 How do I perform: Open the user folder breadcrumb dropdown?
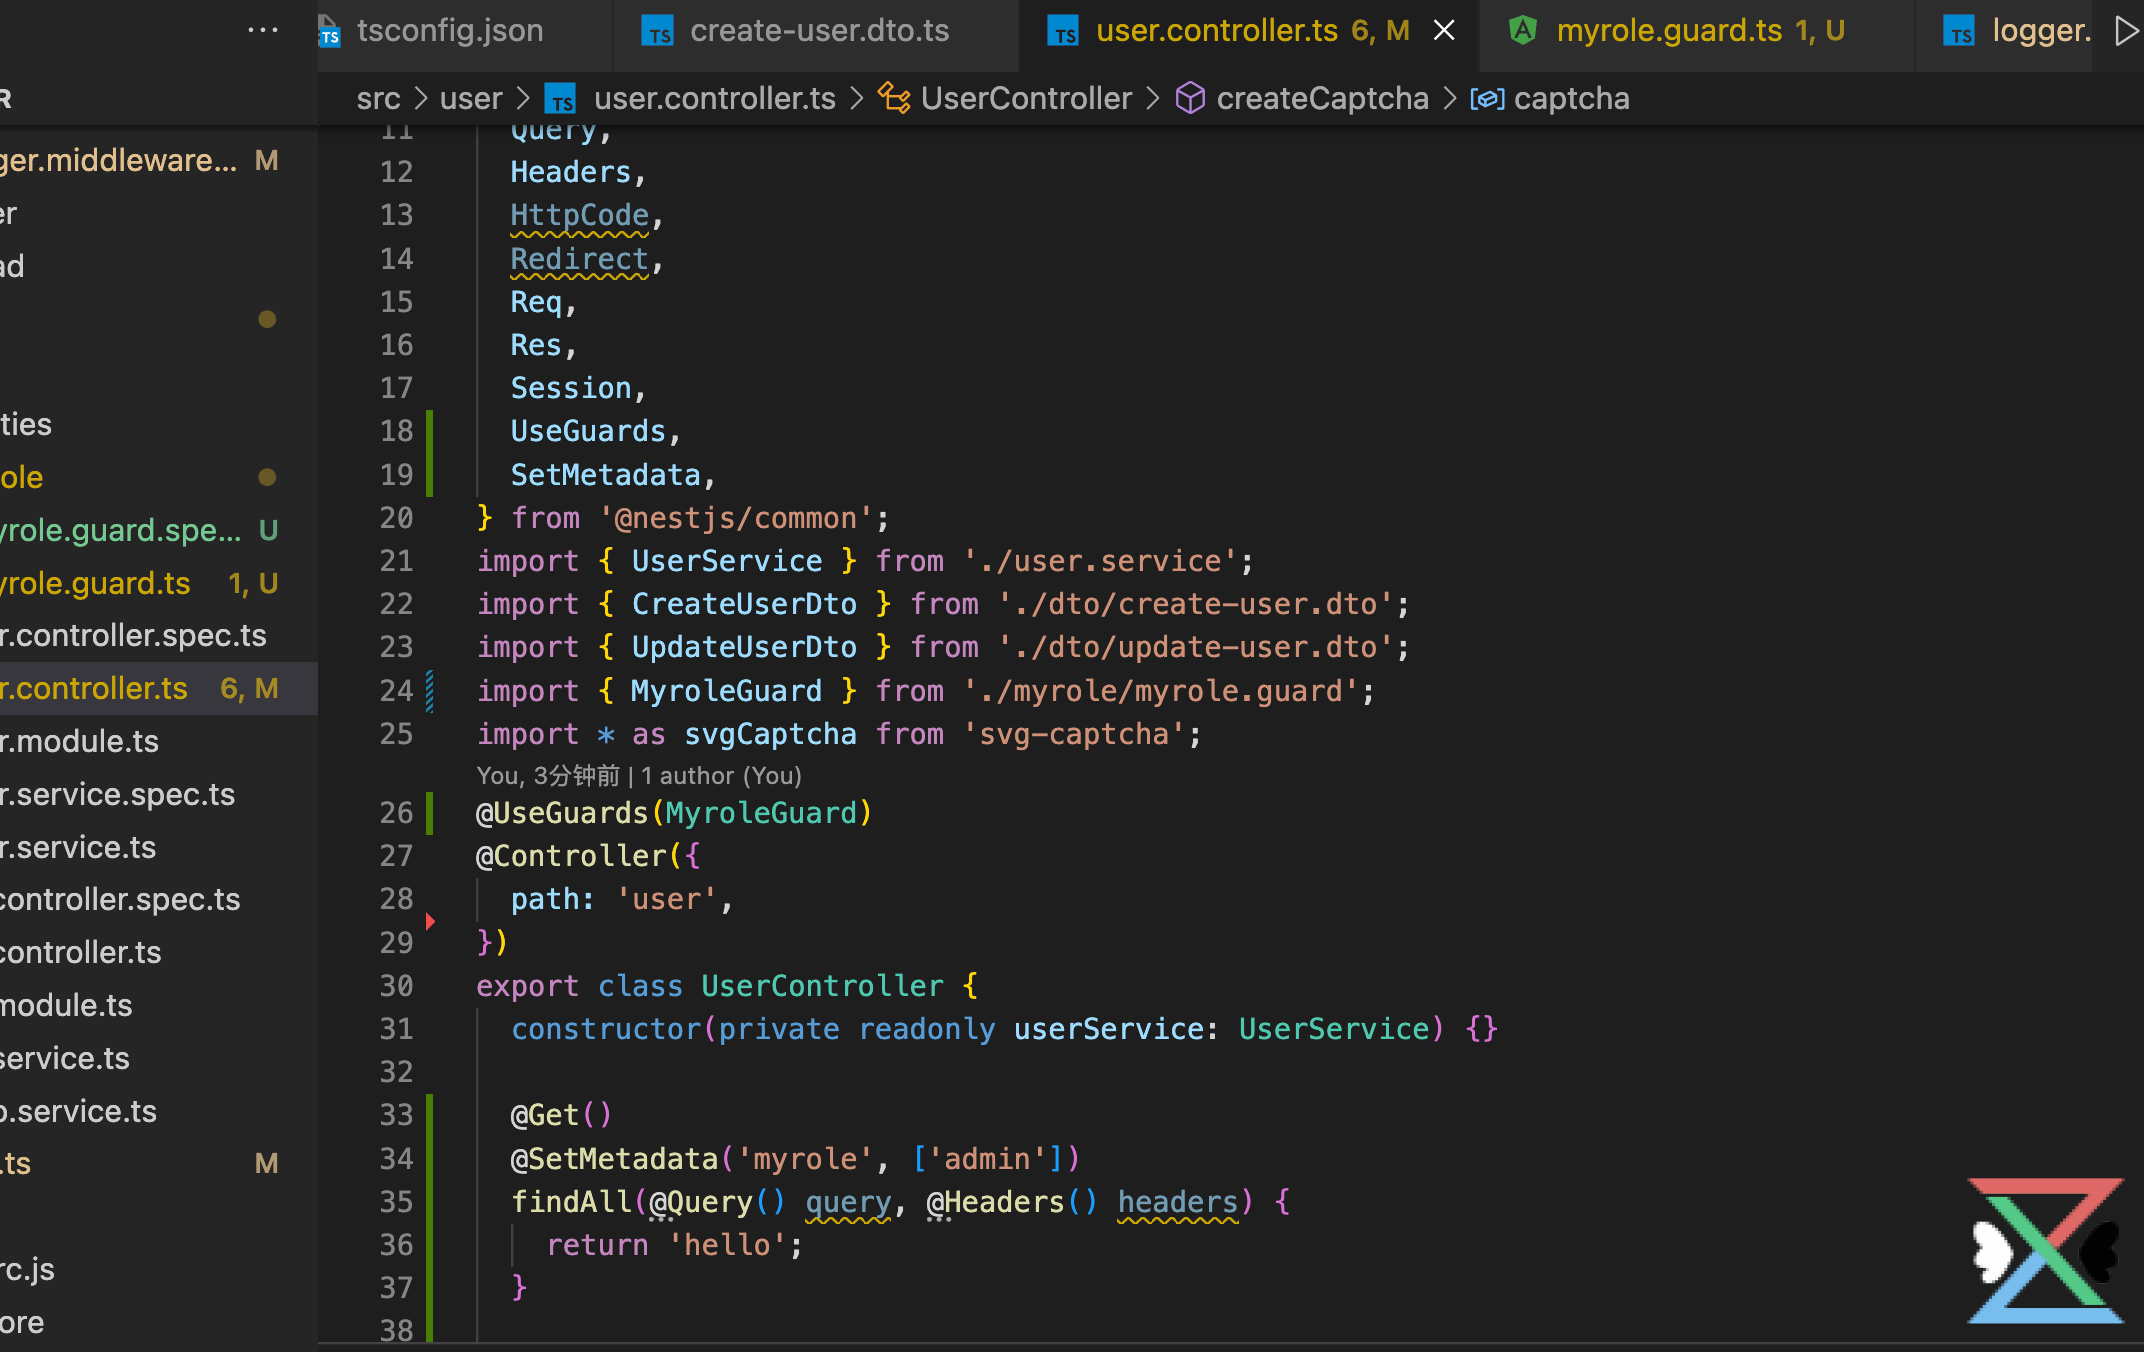pyautogui.click(x=471, y=98)
